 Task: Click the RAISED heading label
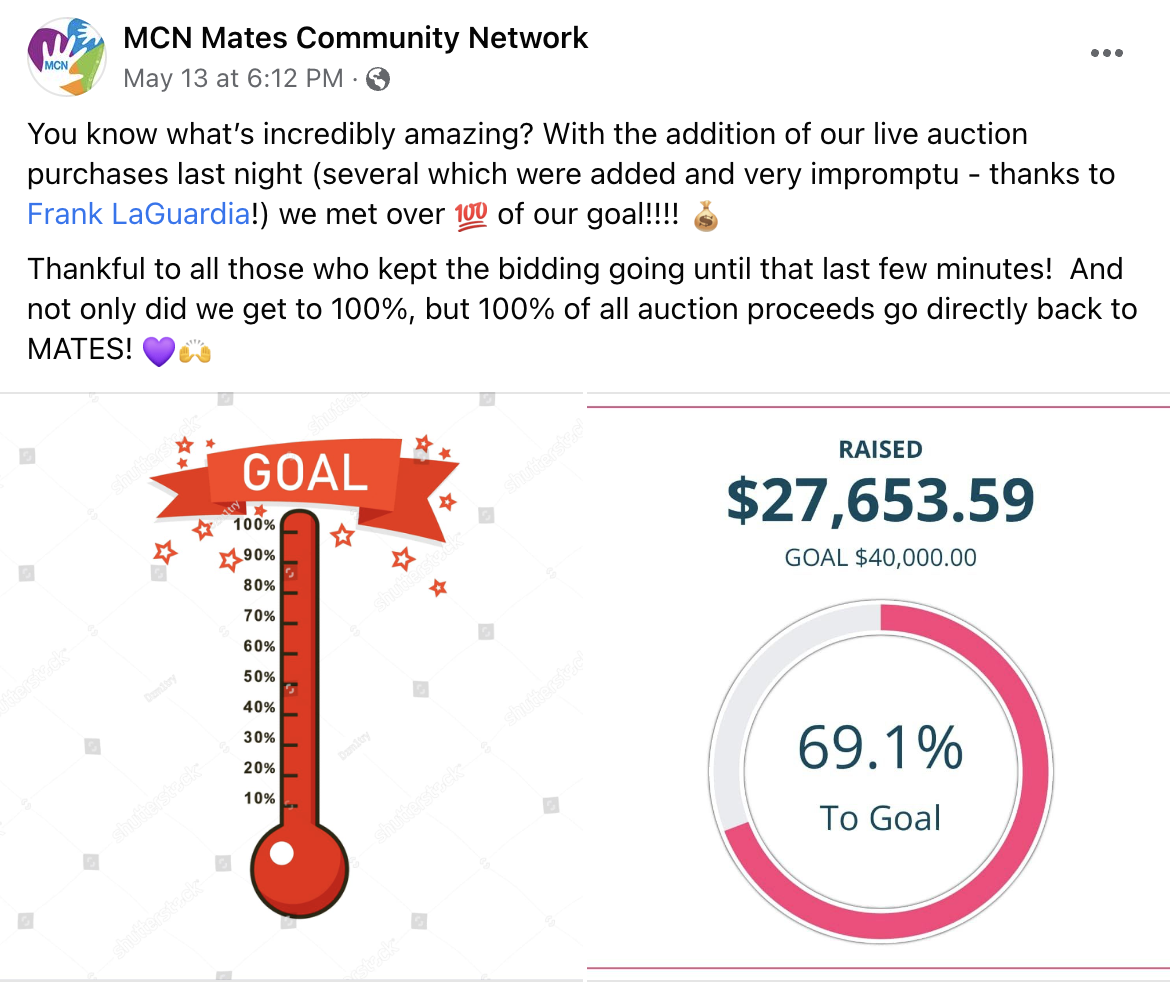point(880,450)
